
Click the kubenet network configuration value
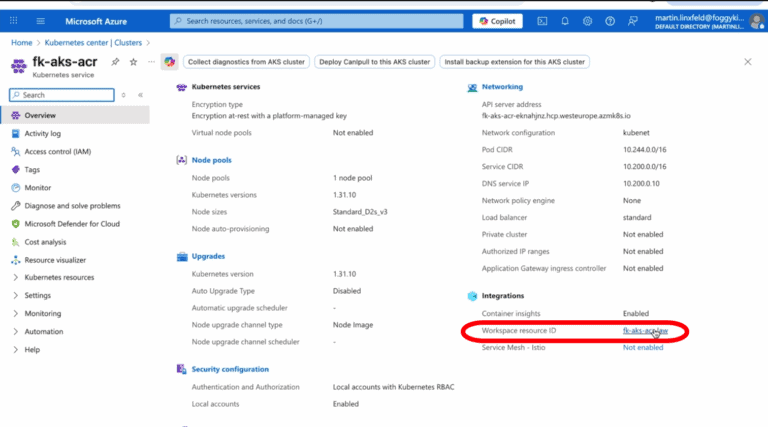pos(636,133)
